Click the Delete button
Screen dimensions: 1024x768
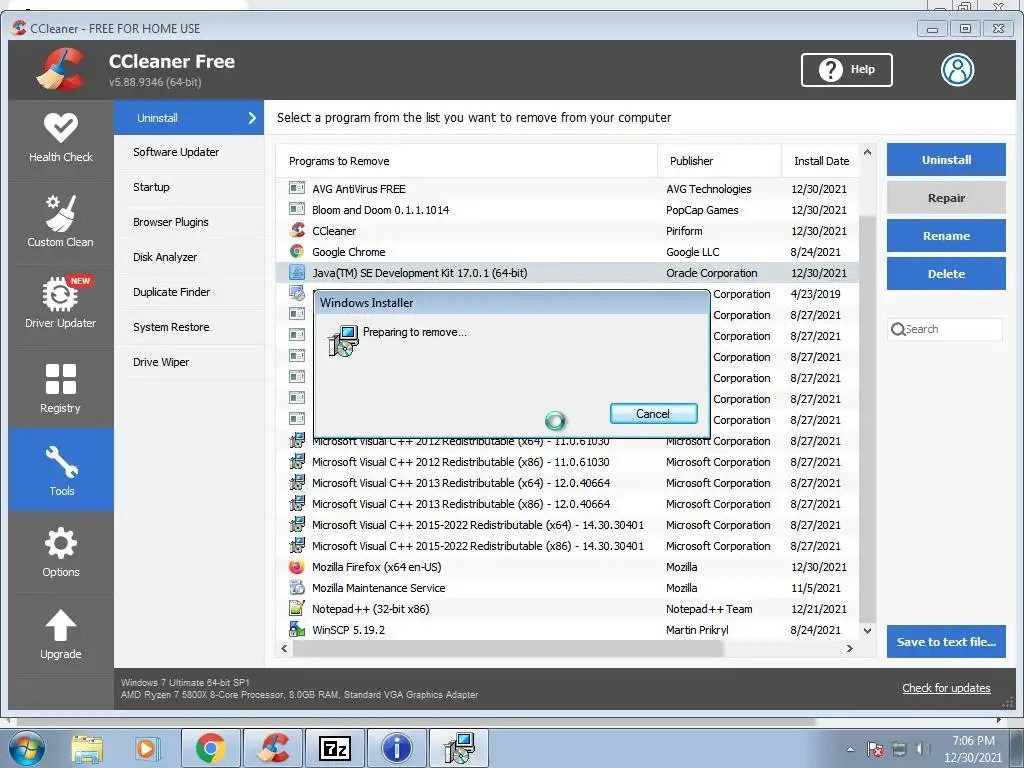946,274
